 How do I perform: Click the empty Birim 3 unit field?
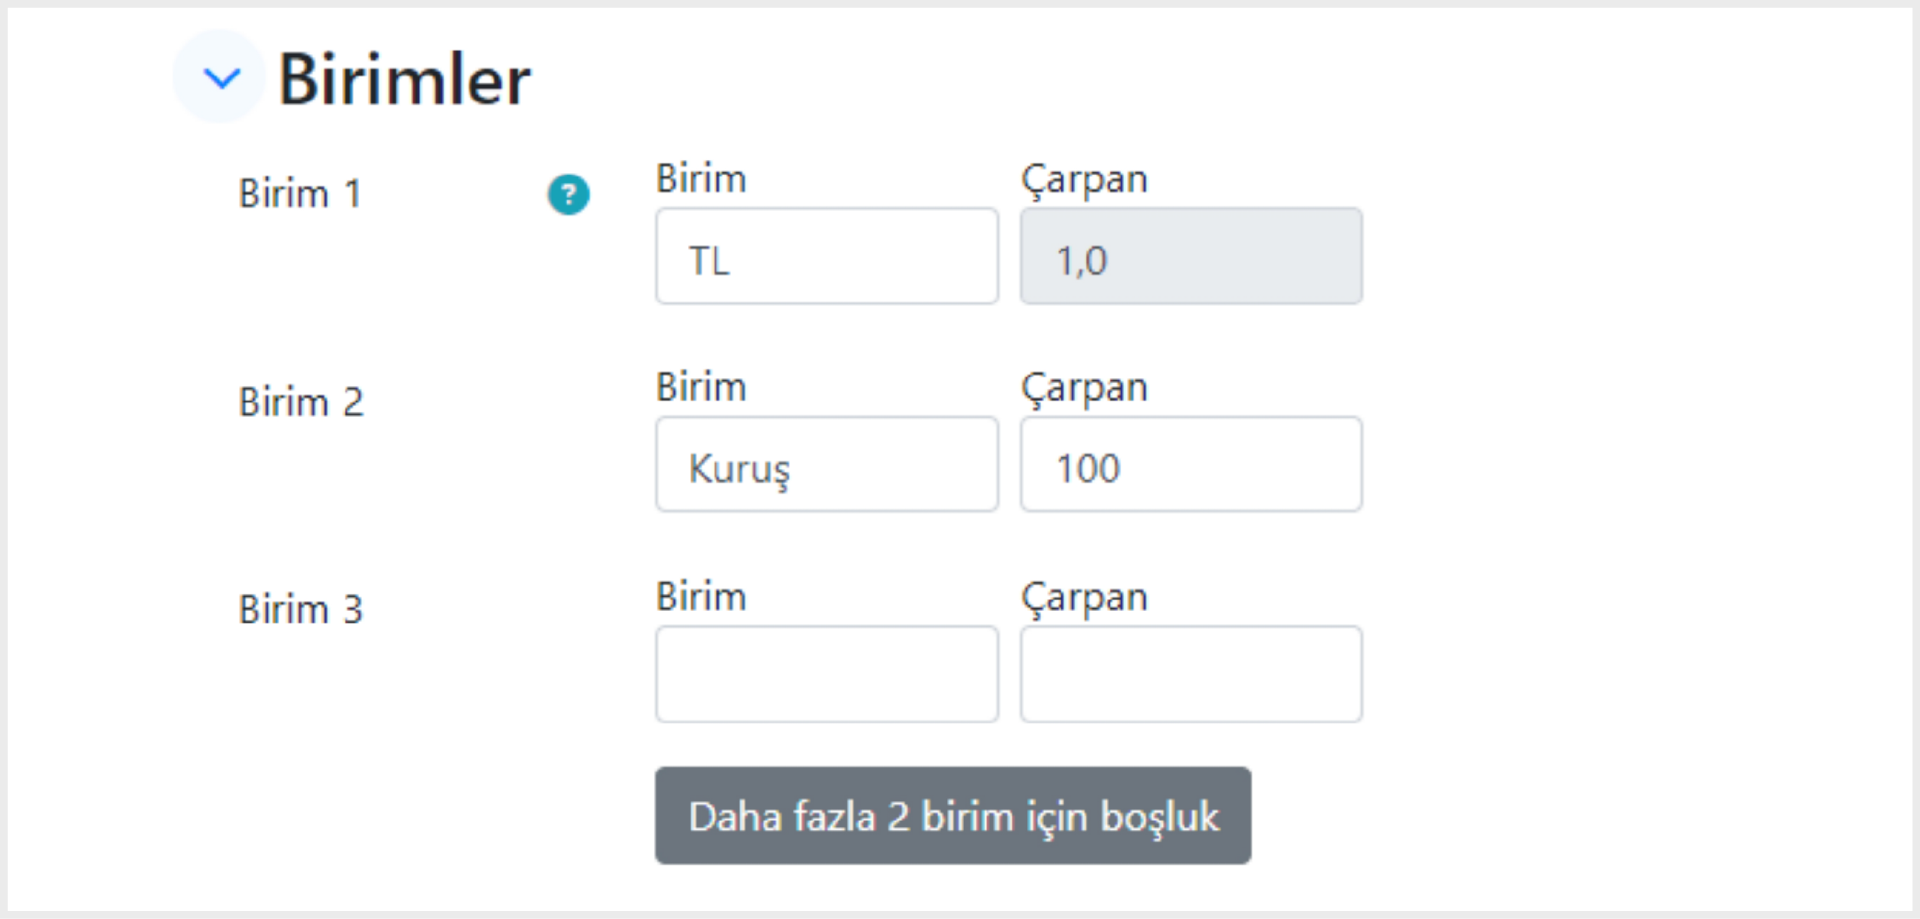[x=827, y=674]
